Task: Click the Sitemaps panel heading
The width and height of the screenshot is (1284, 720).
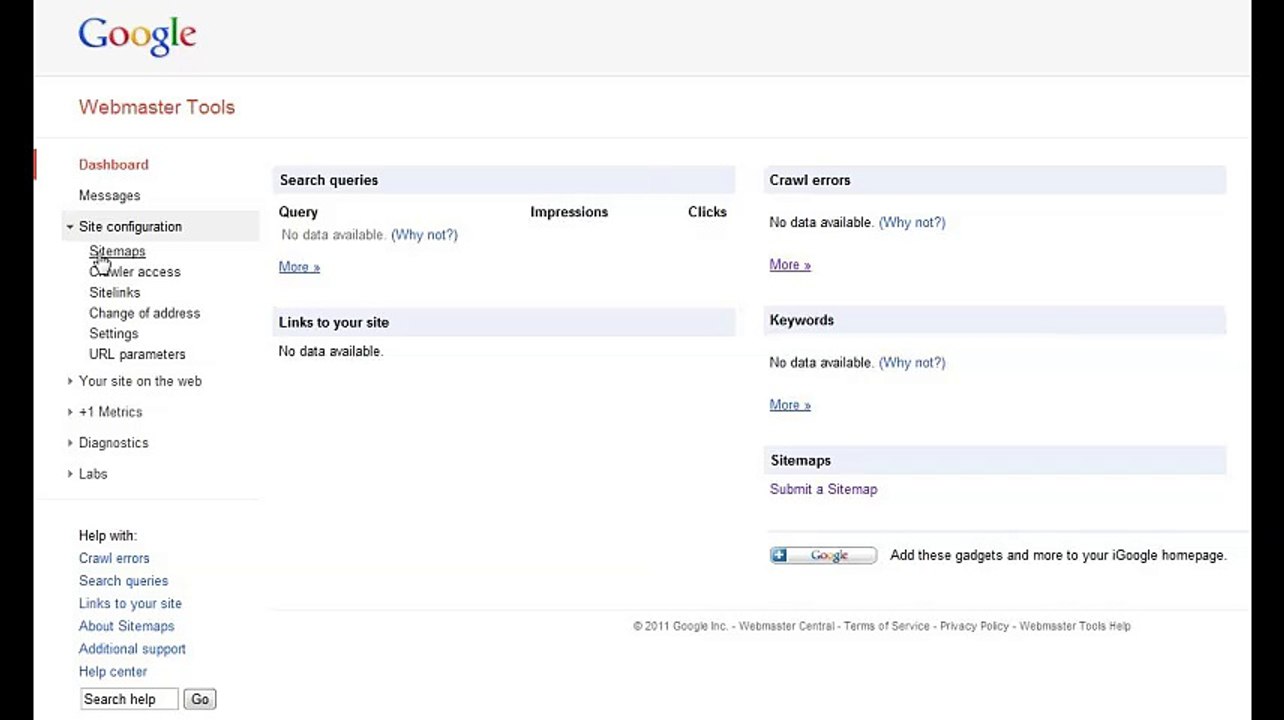Action: [x=800, y=460]
